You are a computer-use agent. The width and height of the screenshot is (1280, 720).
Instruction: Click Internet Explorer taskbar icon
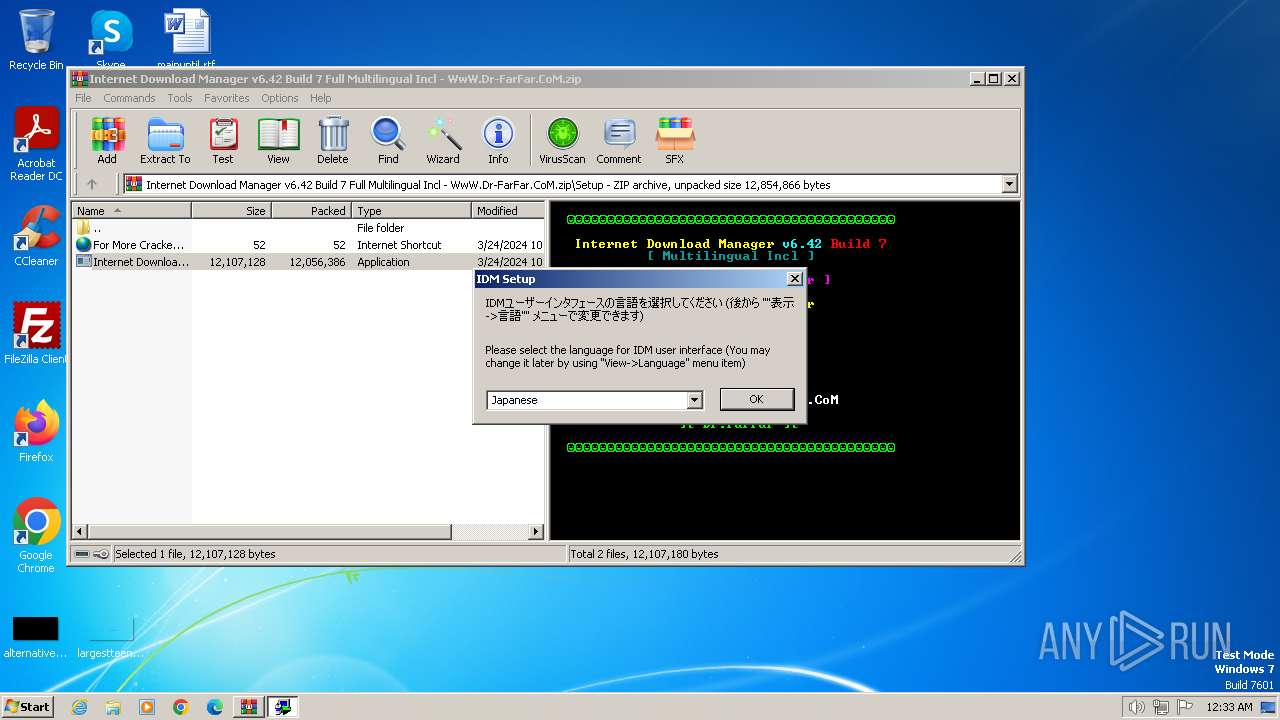point(80,707)
